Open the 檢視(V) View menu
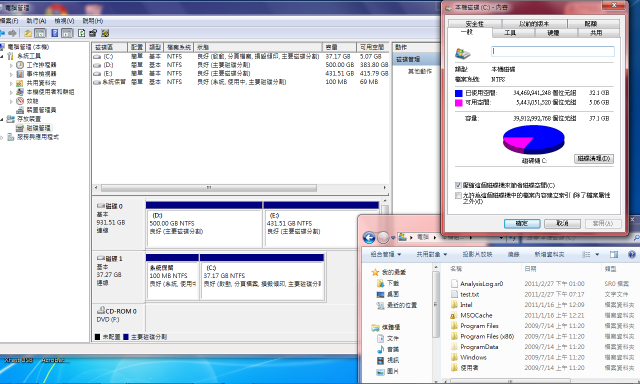 click(64, 20)
